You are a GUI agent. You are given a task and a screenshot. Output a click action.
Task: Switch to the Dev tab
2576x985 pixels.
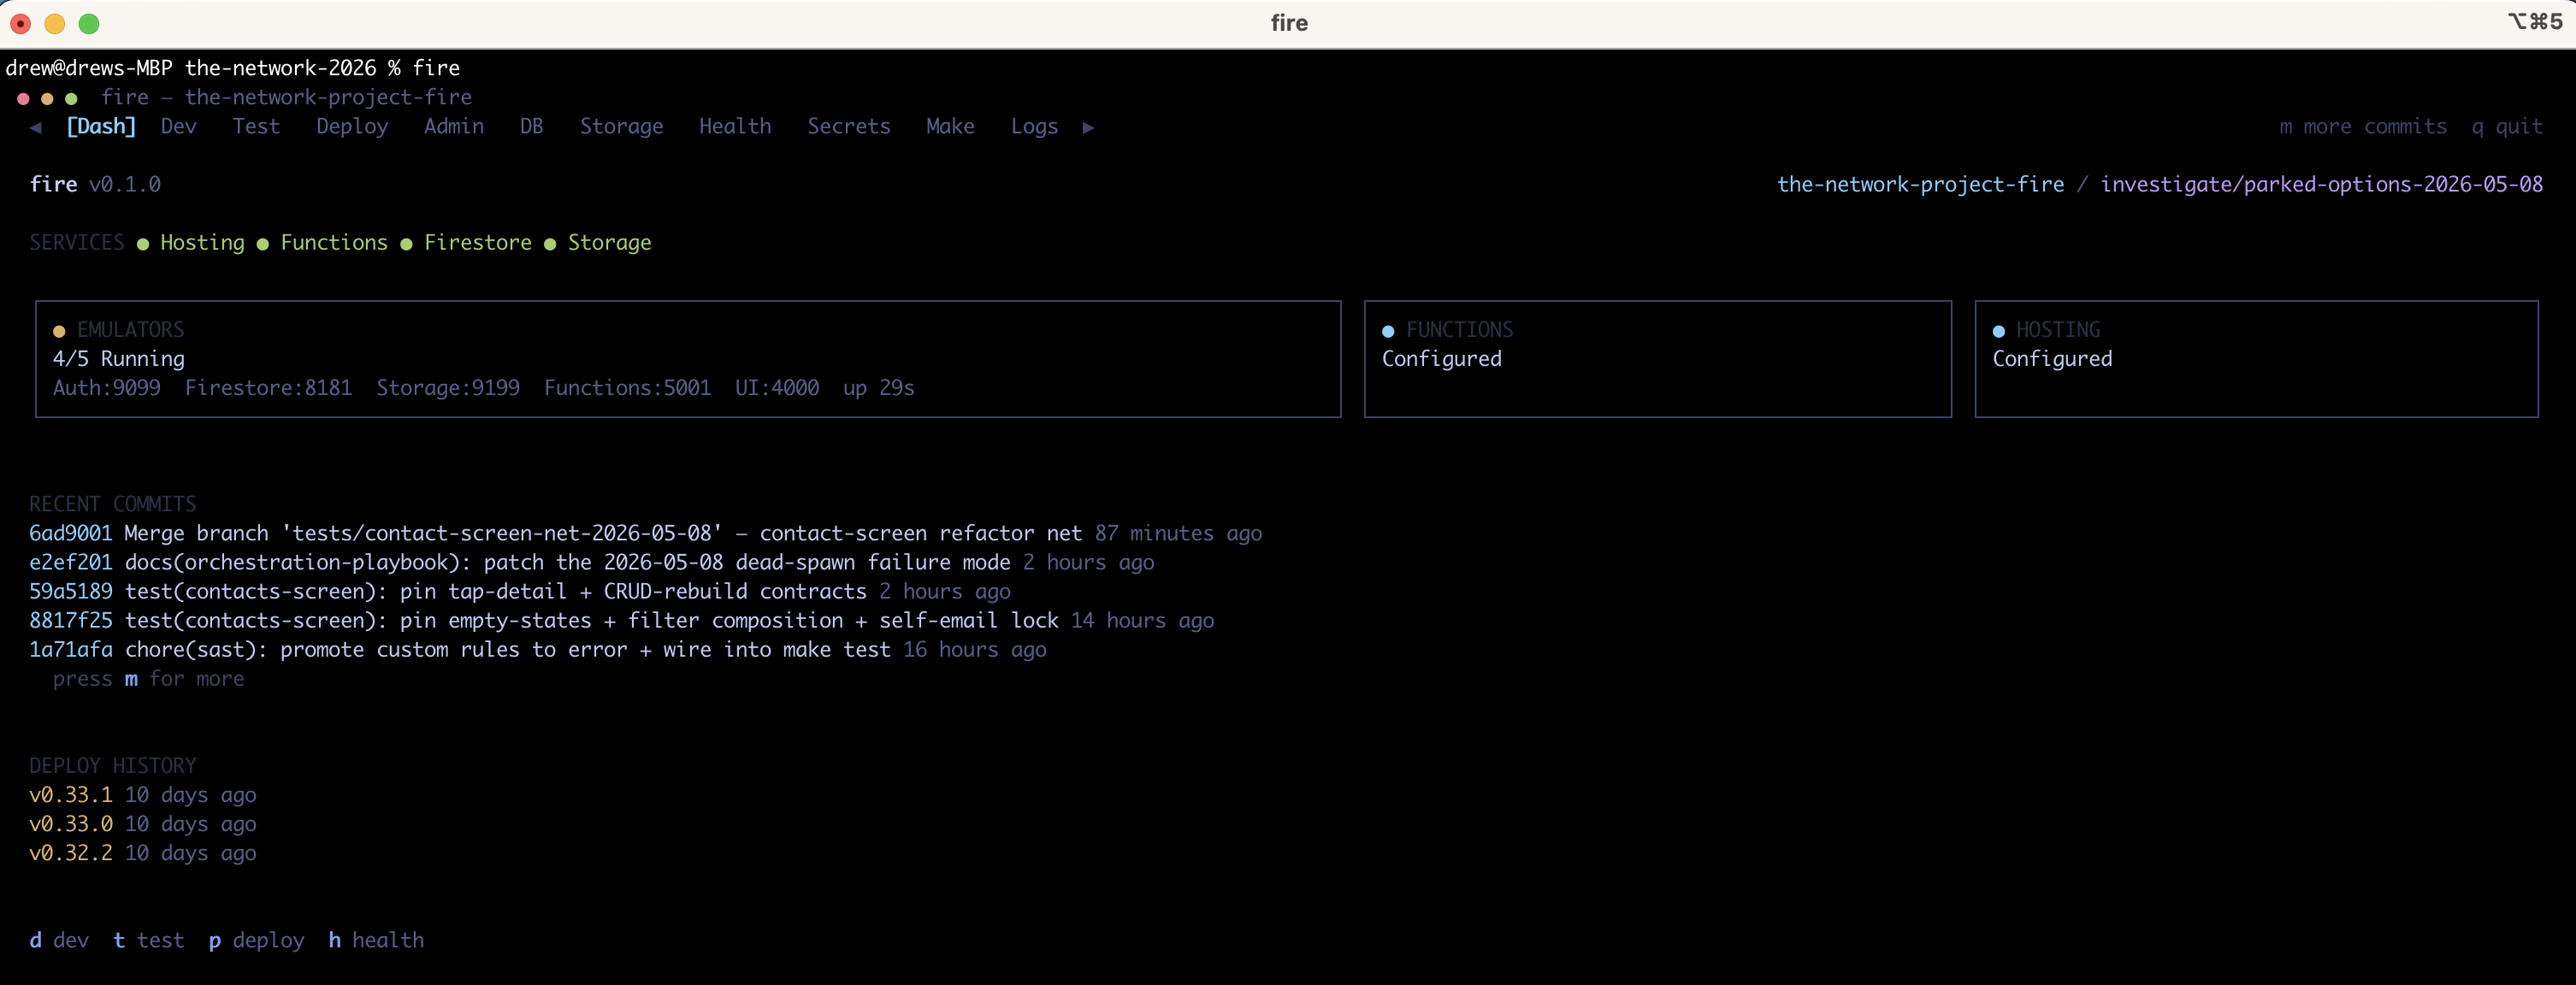point(179,126)
